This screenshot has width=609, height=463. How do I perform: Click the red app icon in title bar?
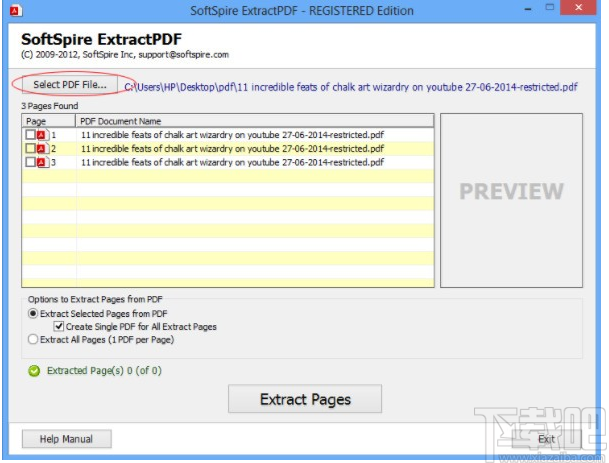(16, 10)
